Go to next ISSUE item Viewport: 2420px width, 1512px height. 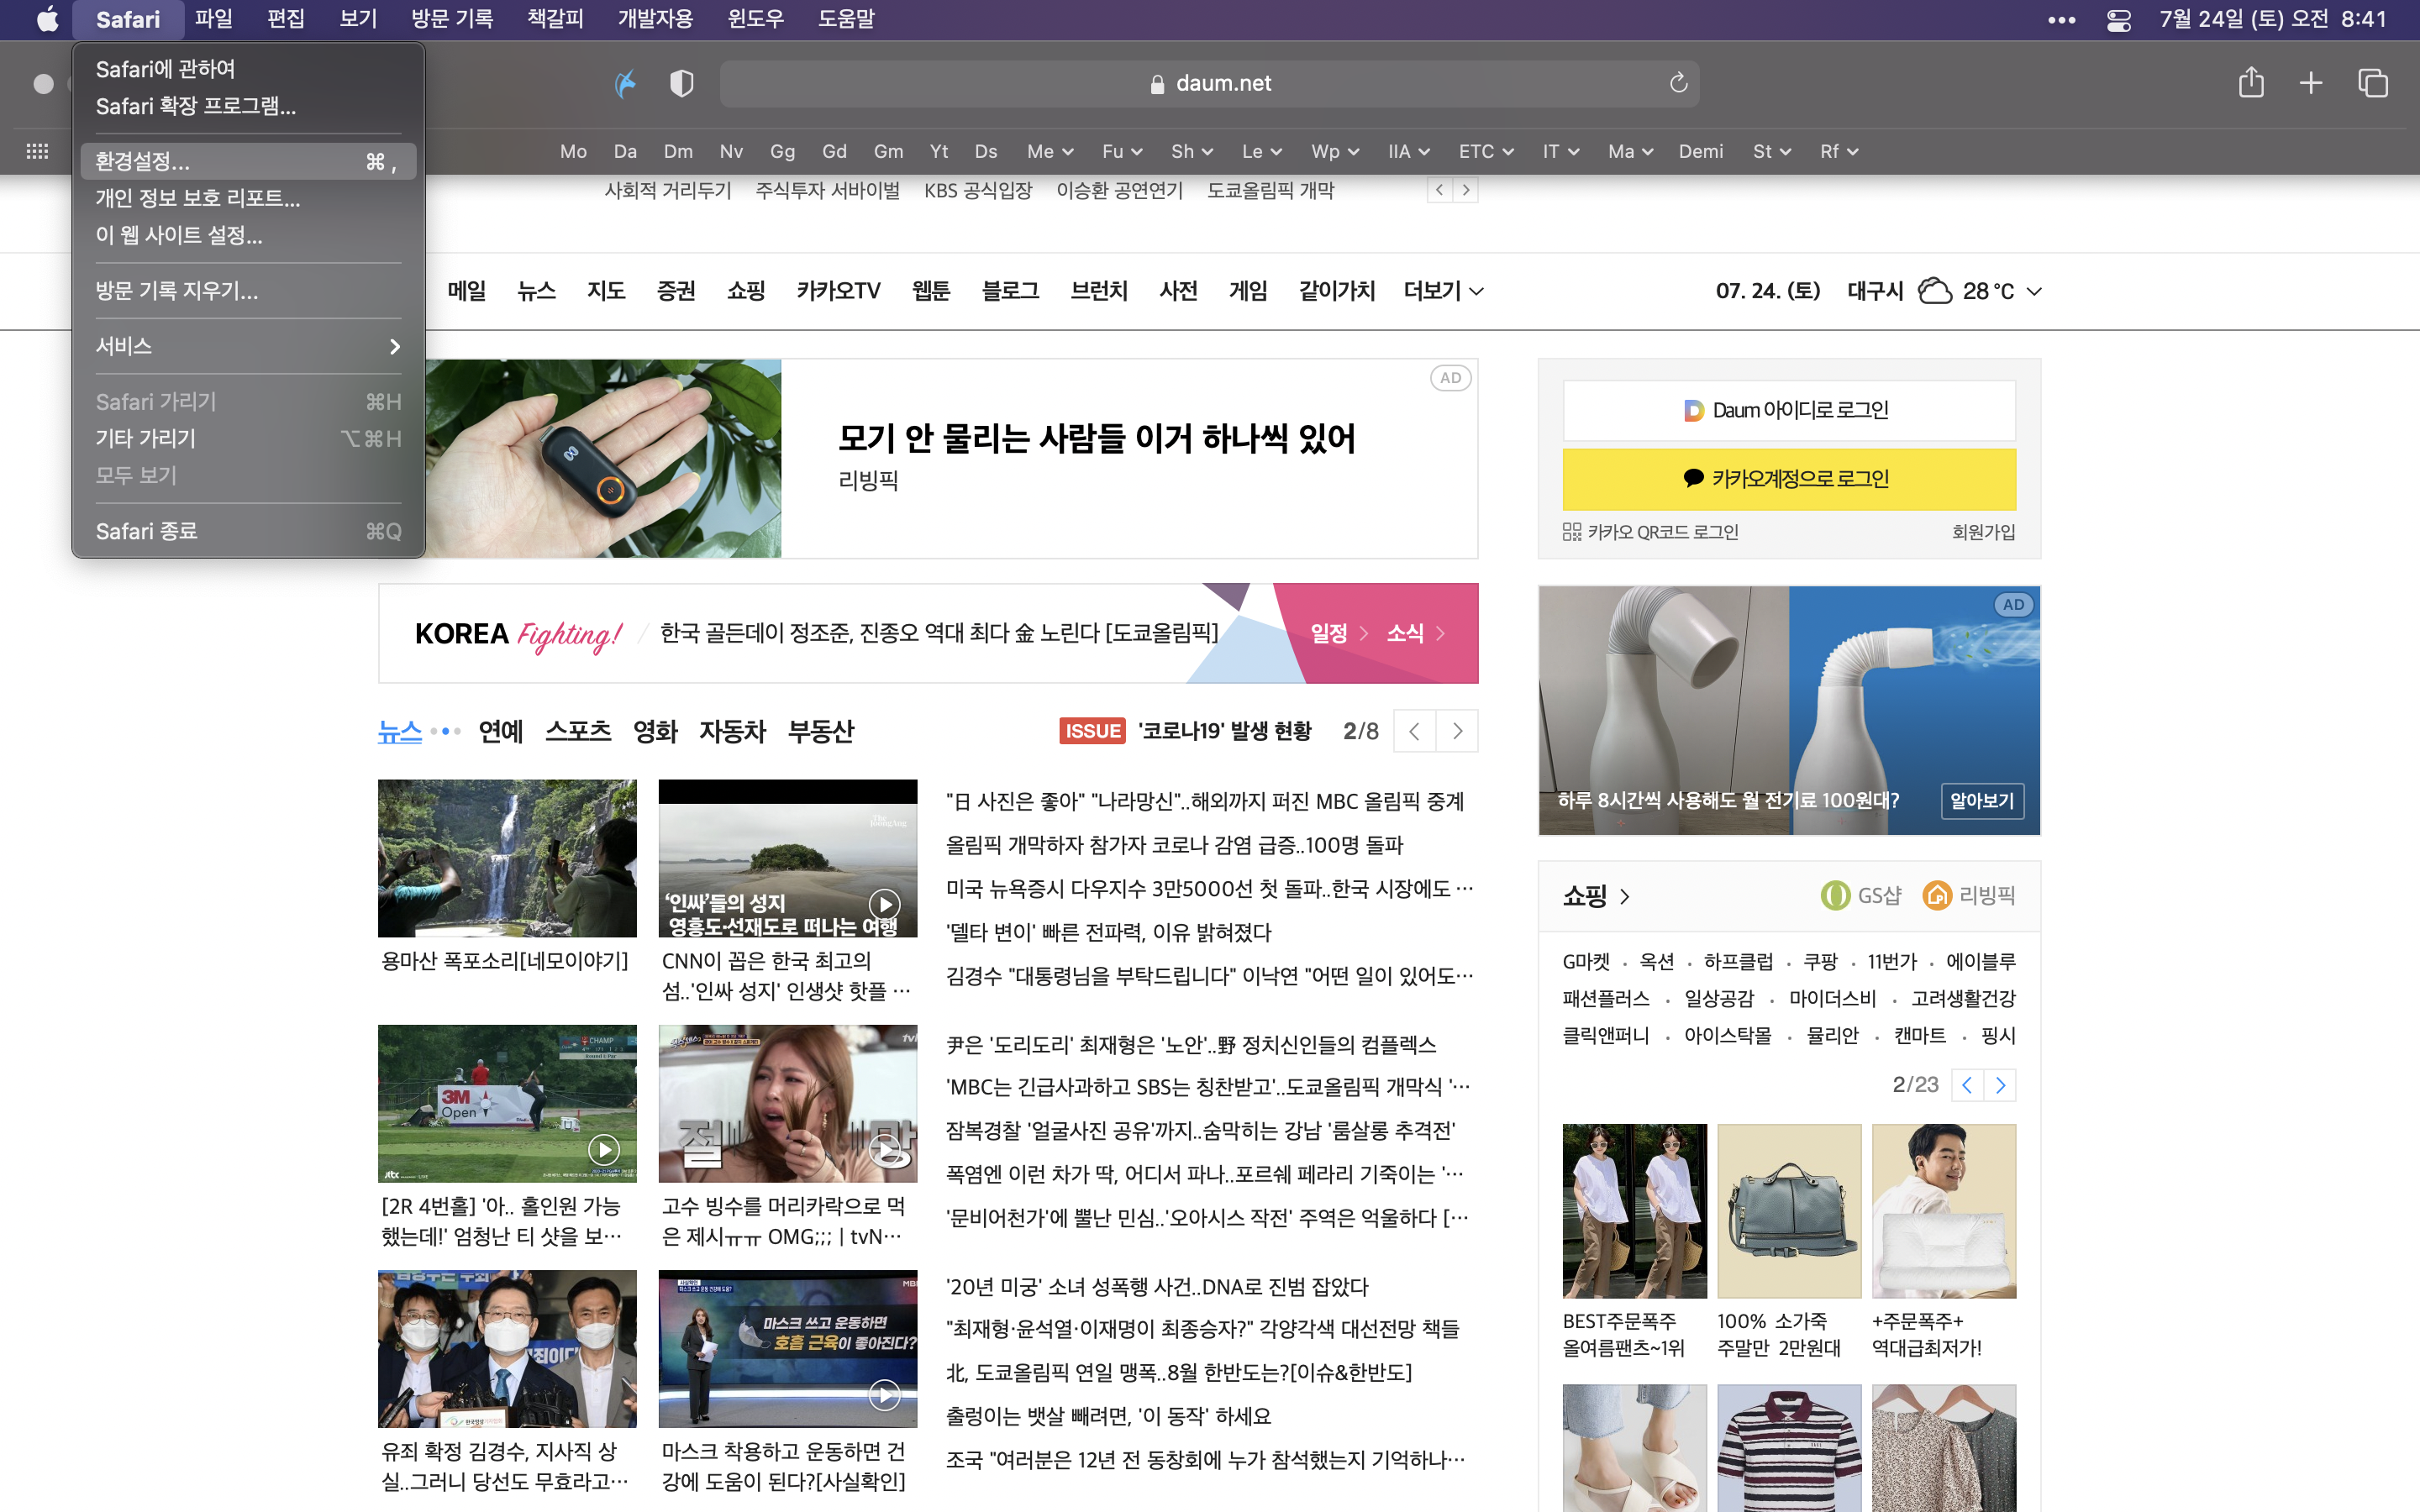click(1457, 731)
